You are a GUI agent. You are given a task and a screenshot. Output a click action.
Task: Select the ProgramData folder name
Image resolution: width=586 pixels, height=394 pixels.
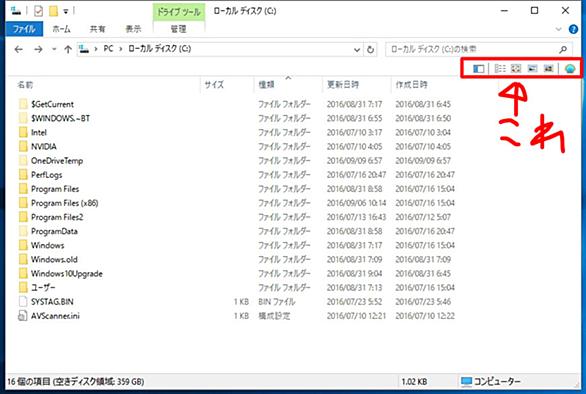pyautogui.click(x=54, y=231)
